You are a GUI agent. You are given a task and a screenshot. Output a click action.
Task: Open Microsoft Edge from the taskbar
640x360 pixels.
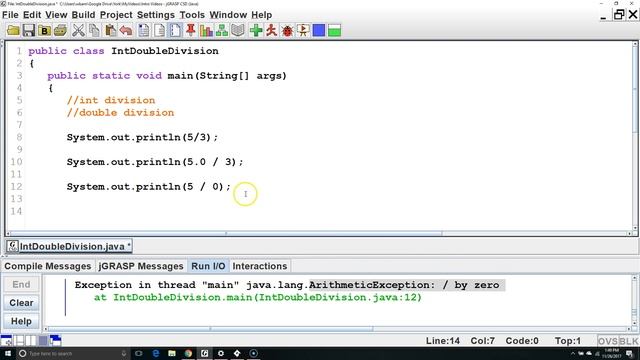(156, 353)
